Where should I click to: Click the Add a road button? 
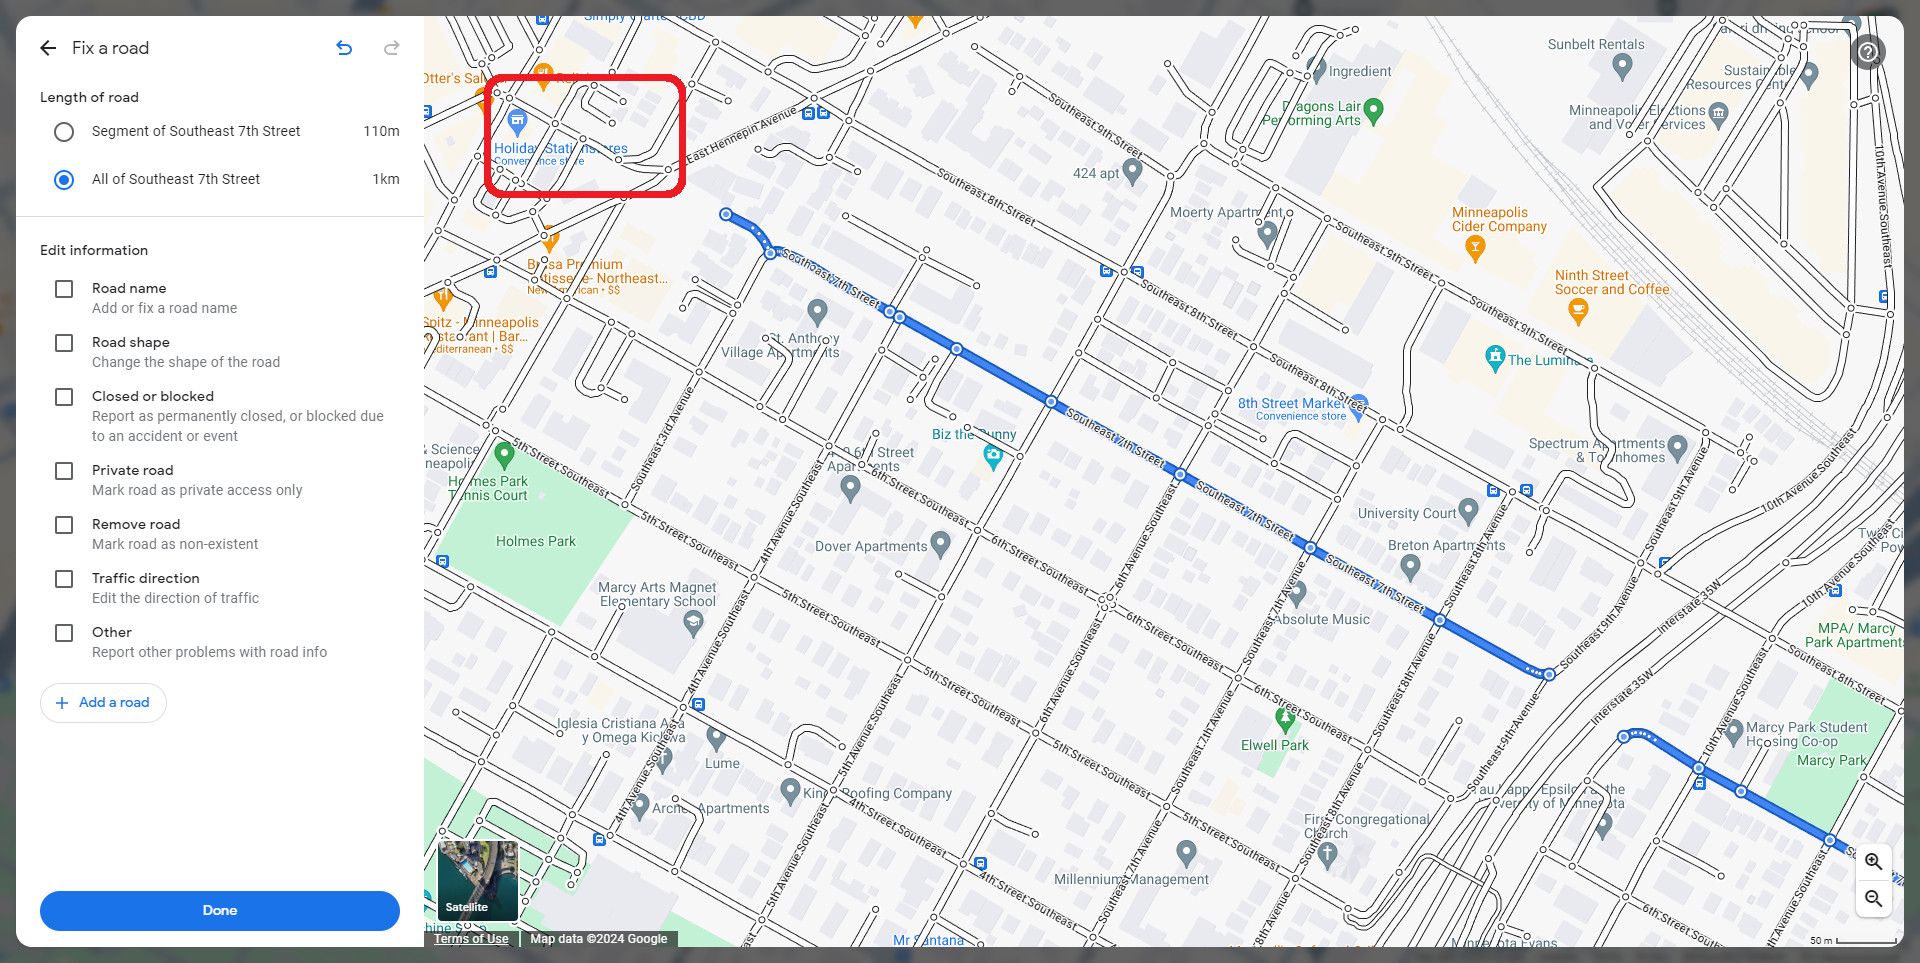[103, 703]
